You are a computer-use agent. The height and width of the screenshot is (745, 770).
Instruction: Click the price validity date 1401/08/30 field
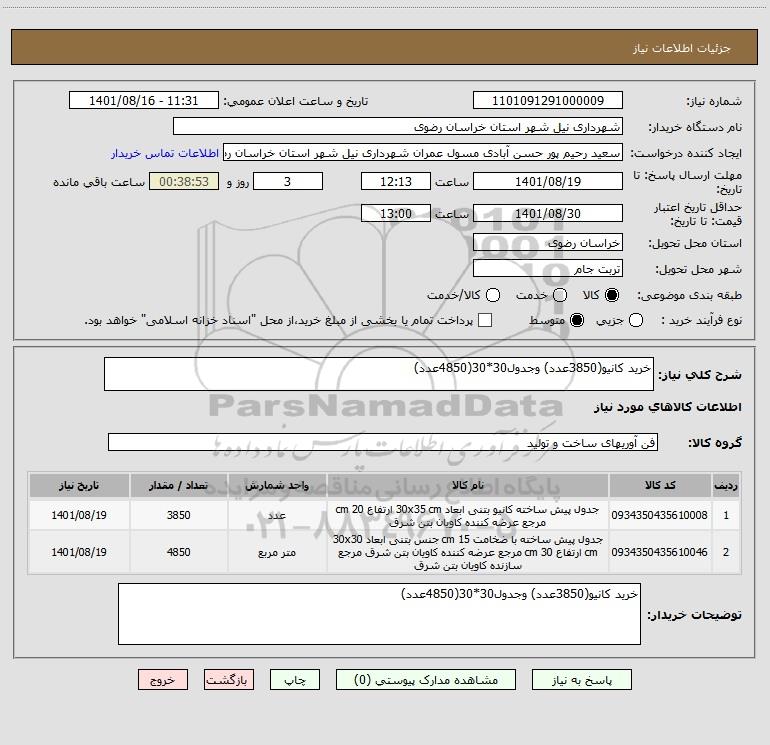pos(548,213)
